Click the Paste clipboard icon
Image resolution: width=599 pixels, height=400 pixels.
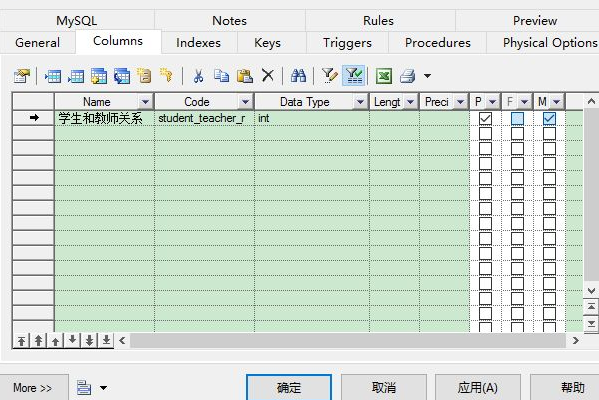245,76
